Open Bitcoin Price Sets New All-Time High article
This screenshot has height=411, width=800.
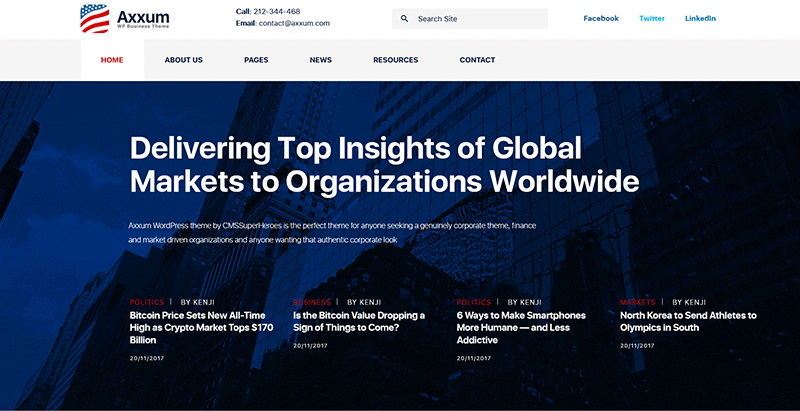point(202,328)
